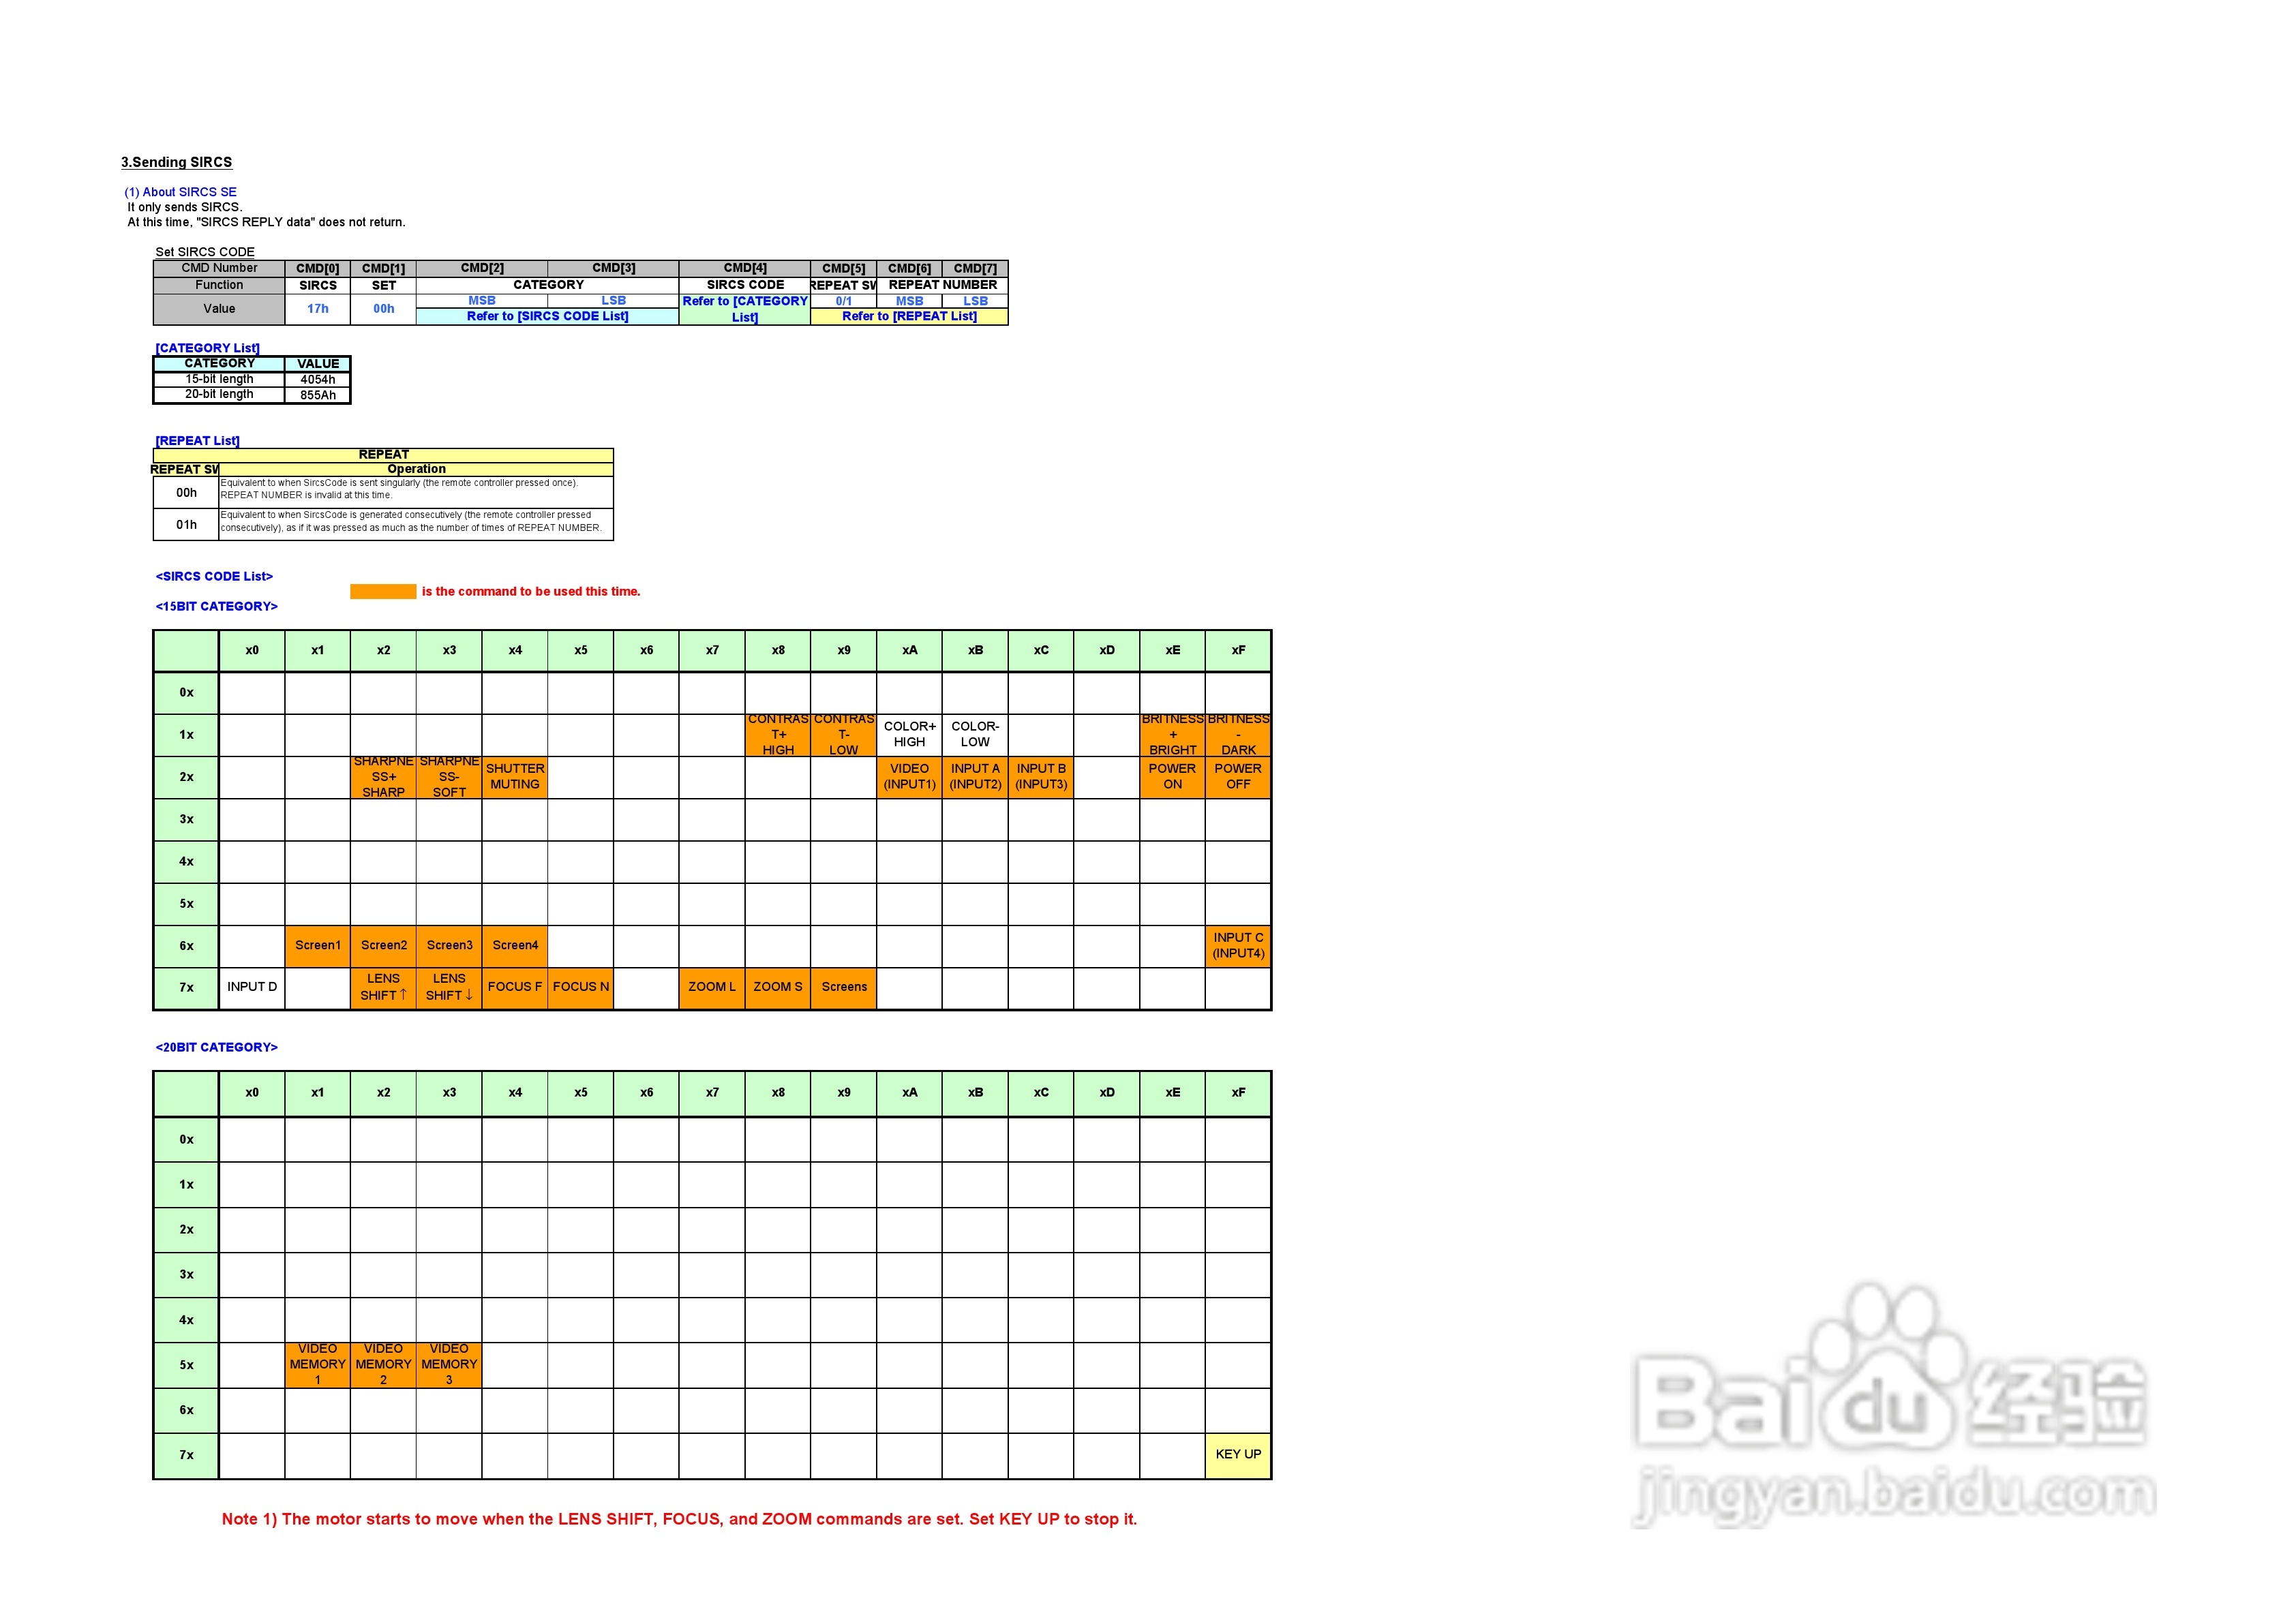Viewport: 2296px width, 1622px height.
Task: Select the FOCUS F cell
Action: [x=515, y=988]
